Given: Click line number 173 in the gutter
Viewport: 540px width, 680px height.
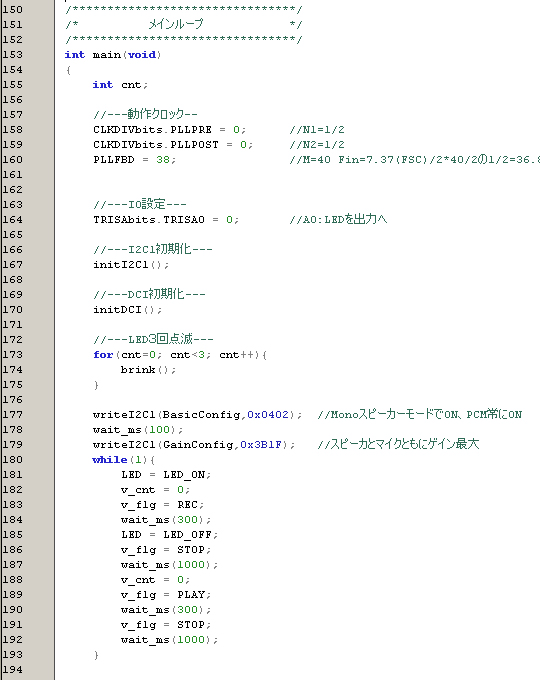Looking at the screenshot, I should pyautogui.click(x=13, y=355).
